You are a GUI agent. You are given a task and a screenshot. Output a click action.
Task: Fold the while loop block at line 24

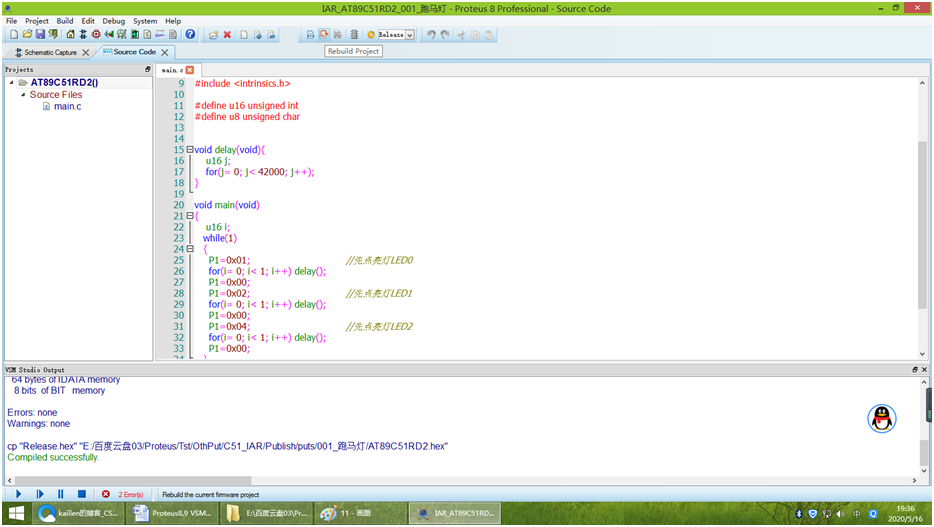[189, 249]
